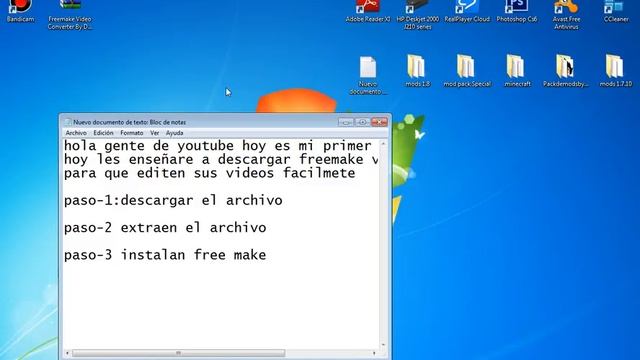Open HP Deskjet 2000 J210 series shortcut

418,15
